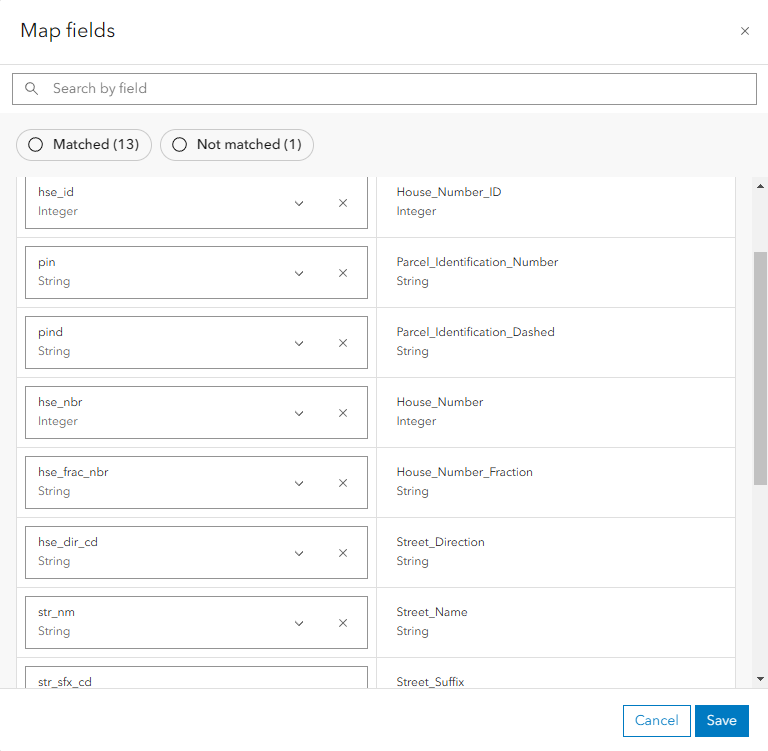
Task: Expand the hse_id field dropdown
Action: coord(299,203)
